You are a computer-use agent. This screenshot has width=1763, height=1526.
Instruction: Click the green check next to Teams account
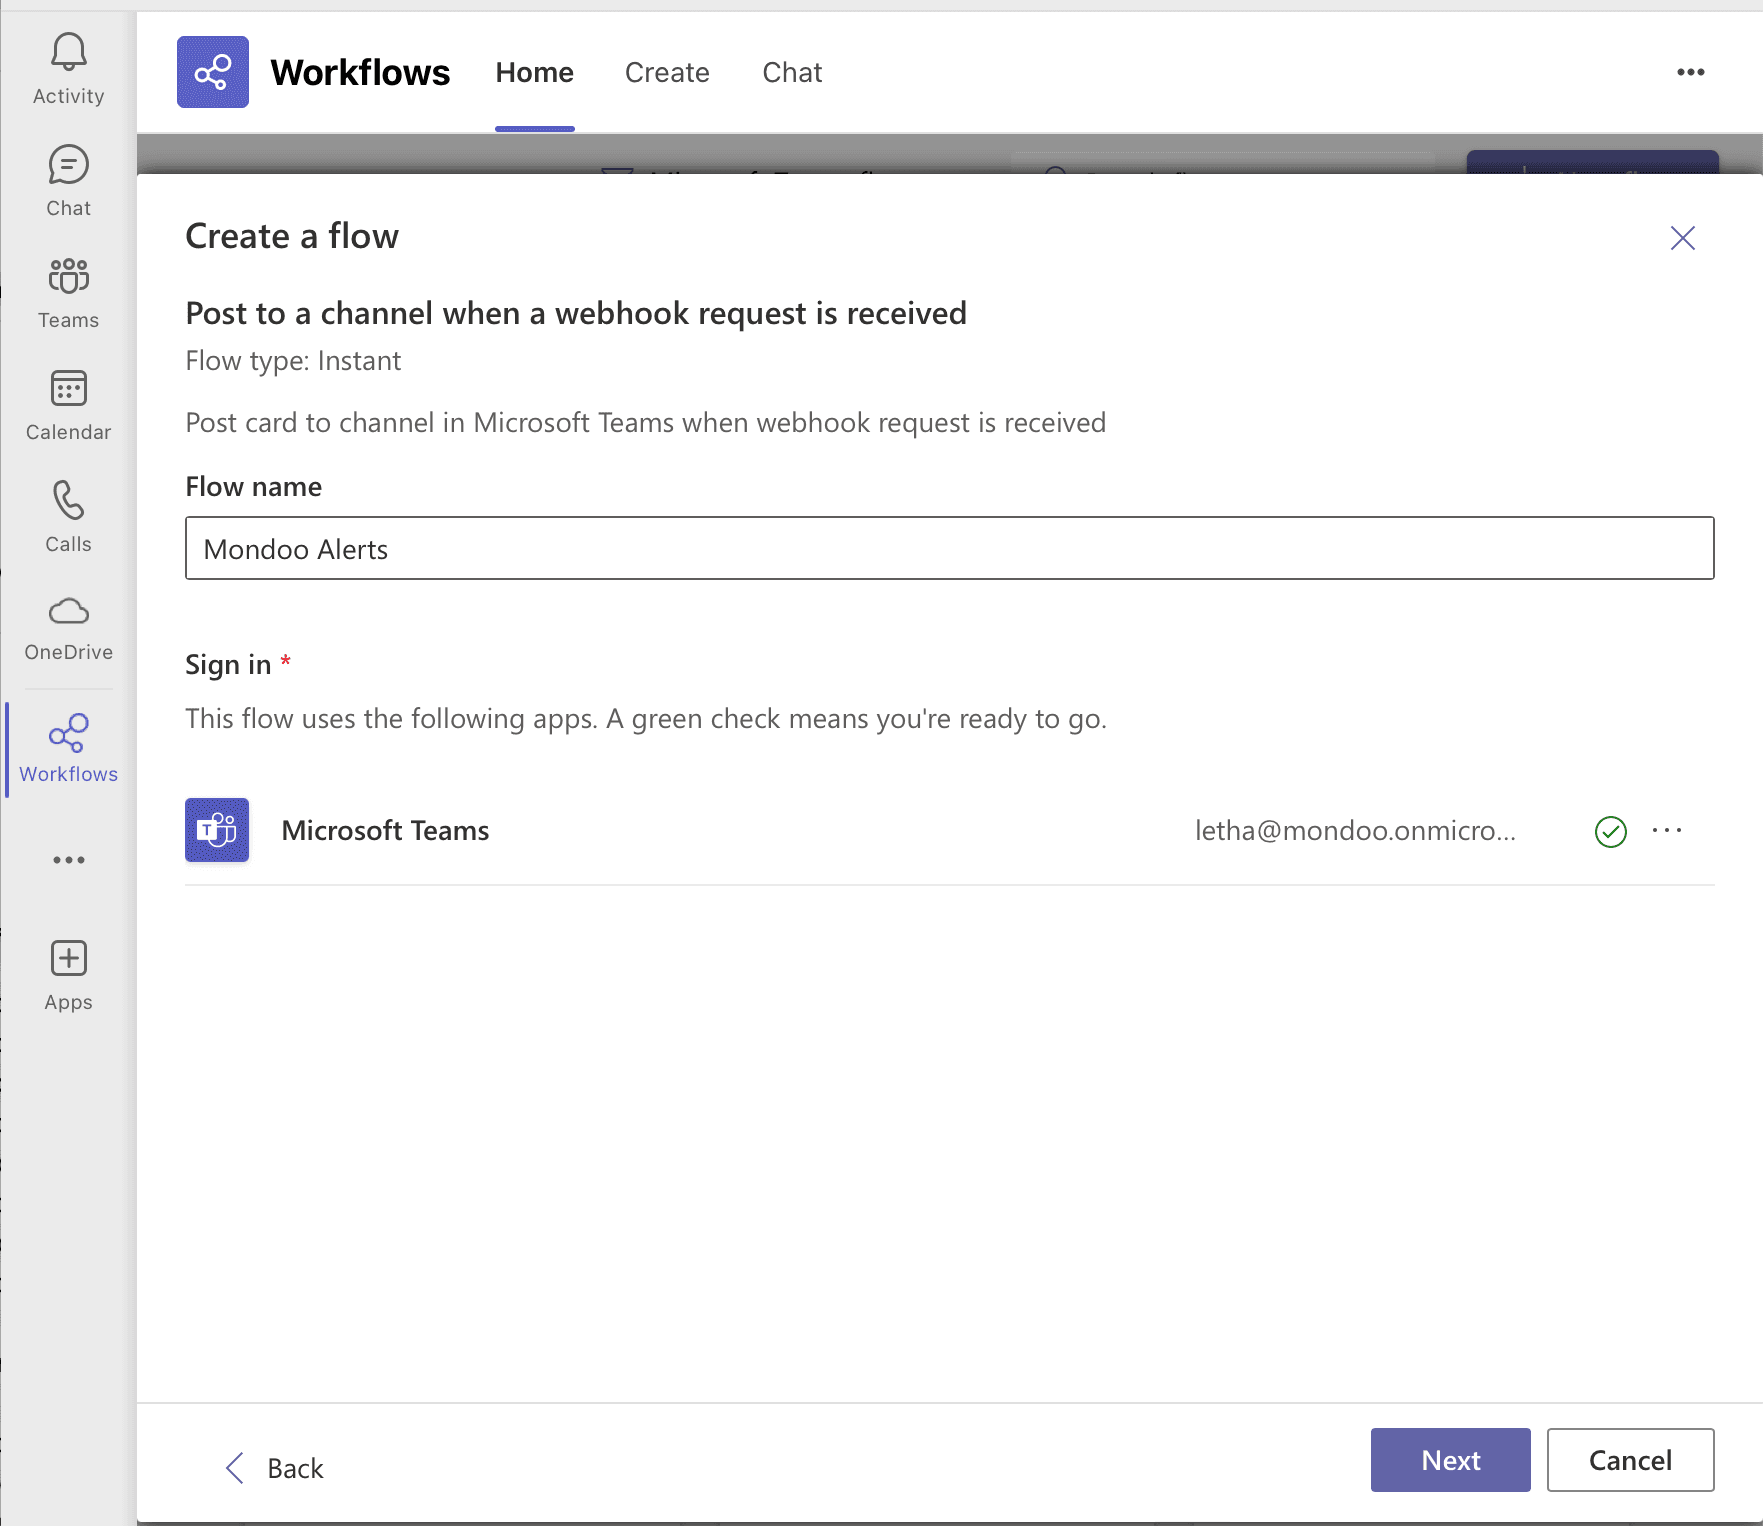click(x=1610, y=831)
